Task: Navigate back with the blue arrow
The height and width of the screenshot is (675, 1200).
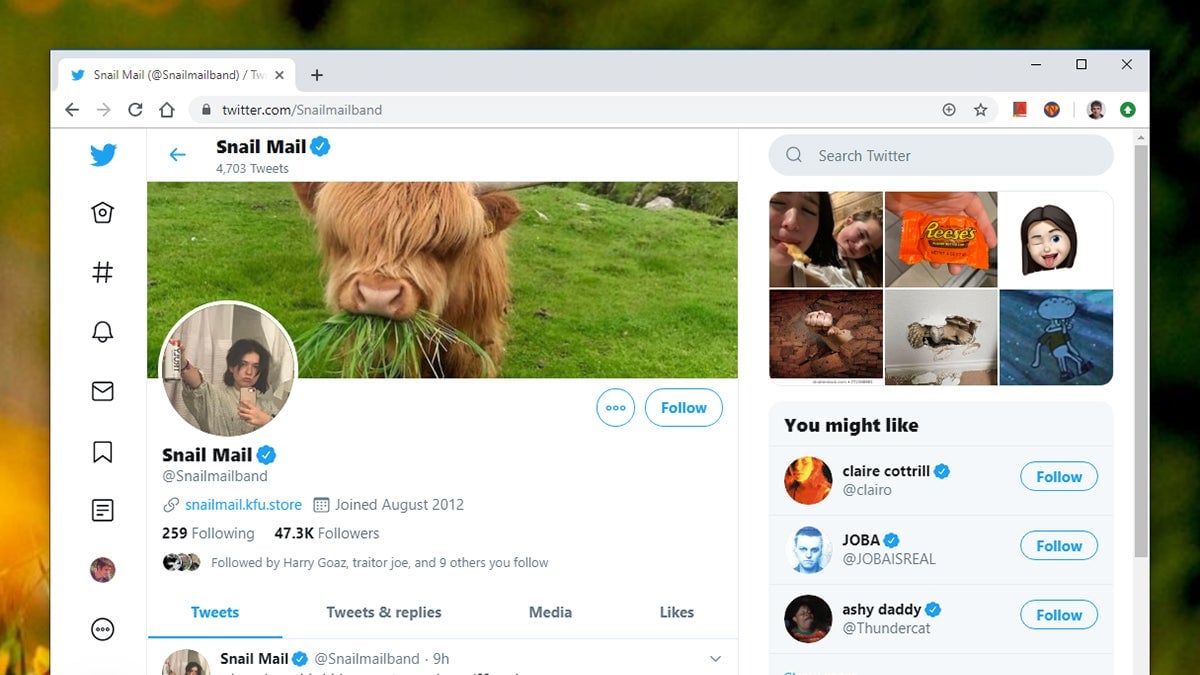Action: pyautogui.click(x=178, y=155)
